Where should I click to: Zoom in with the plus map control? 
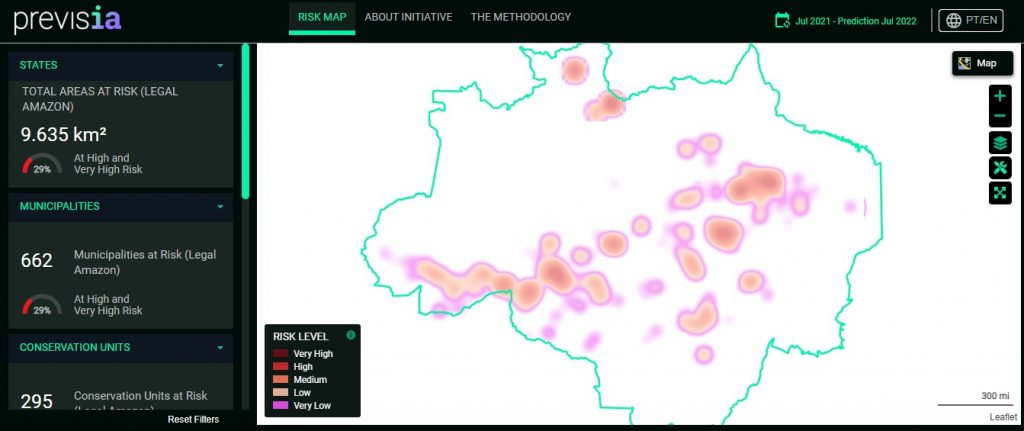1000,96
